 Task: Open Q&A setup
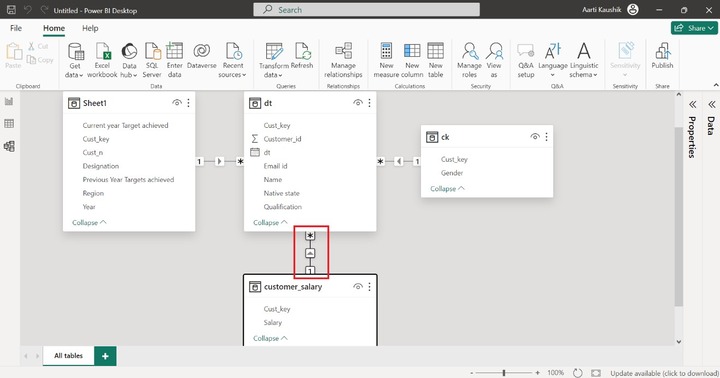click(526, 60)
